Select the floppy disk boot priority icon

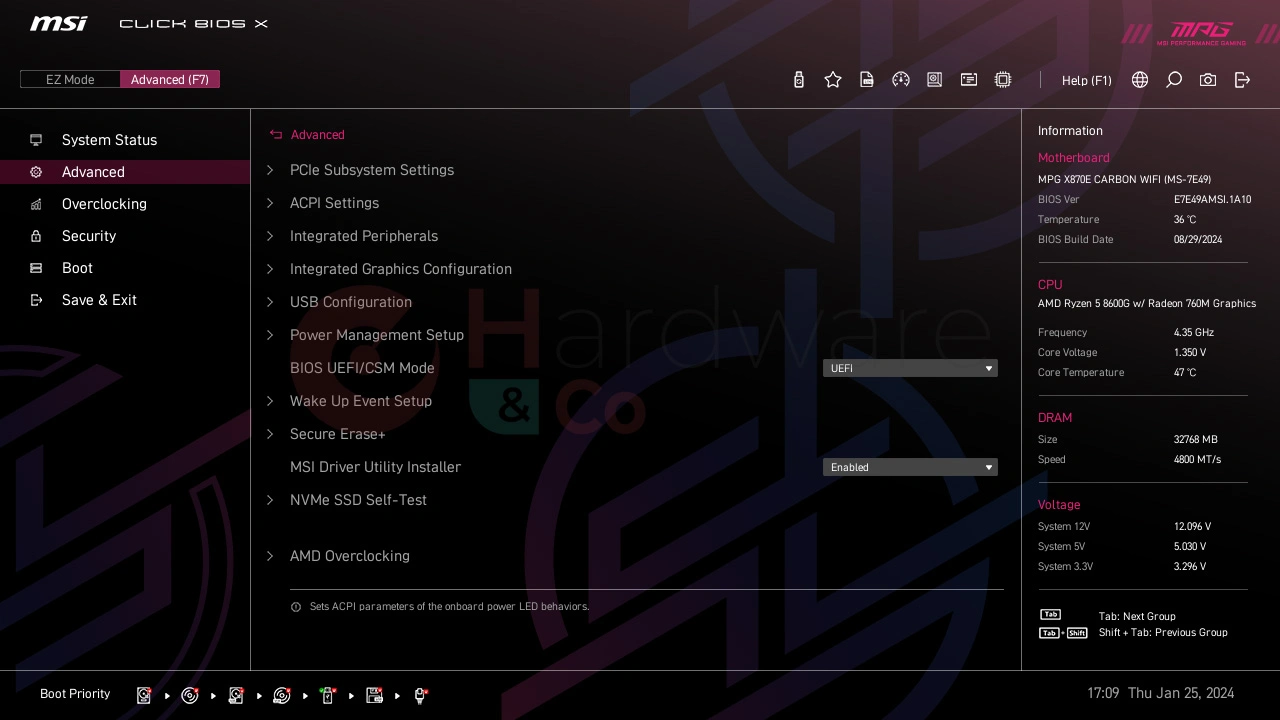[x=375, y=695]
